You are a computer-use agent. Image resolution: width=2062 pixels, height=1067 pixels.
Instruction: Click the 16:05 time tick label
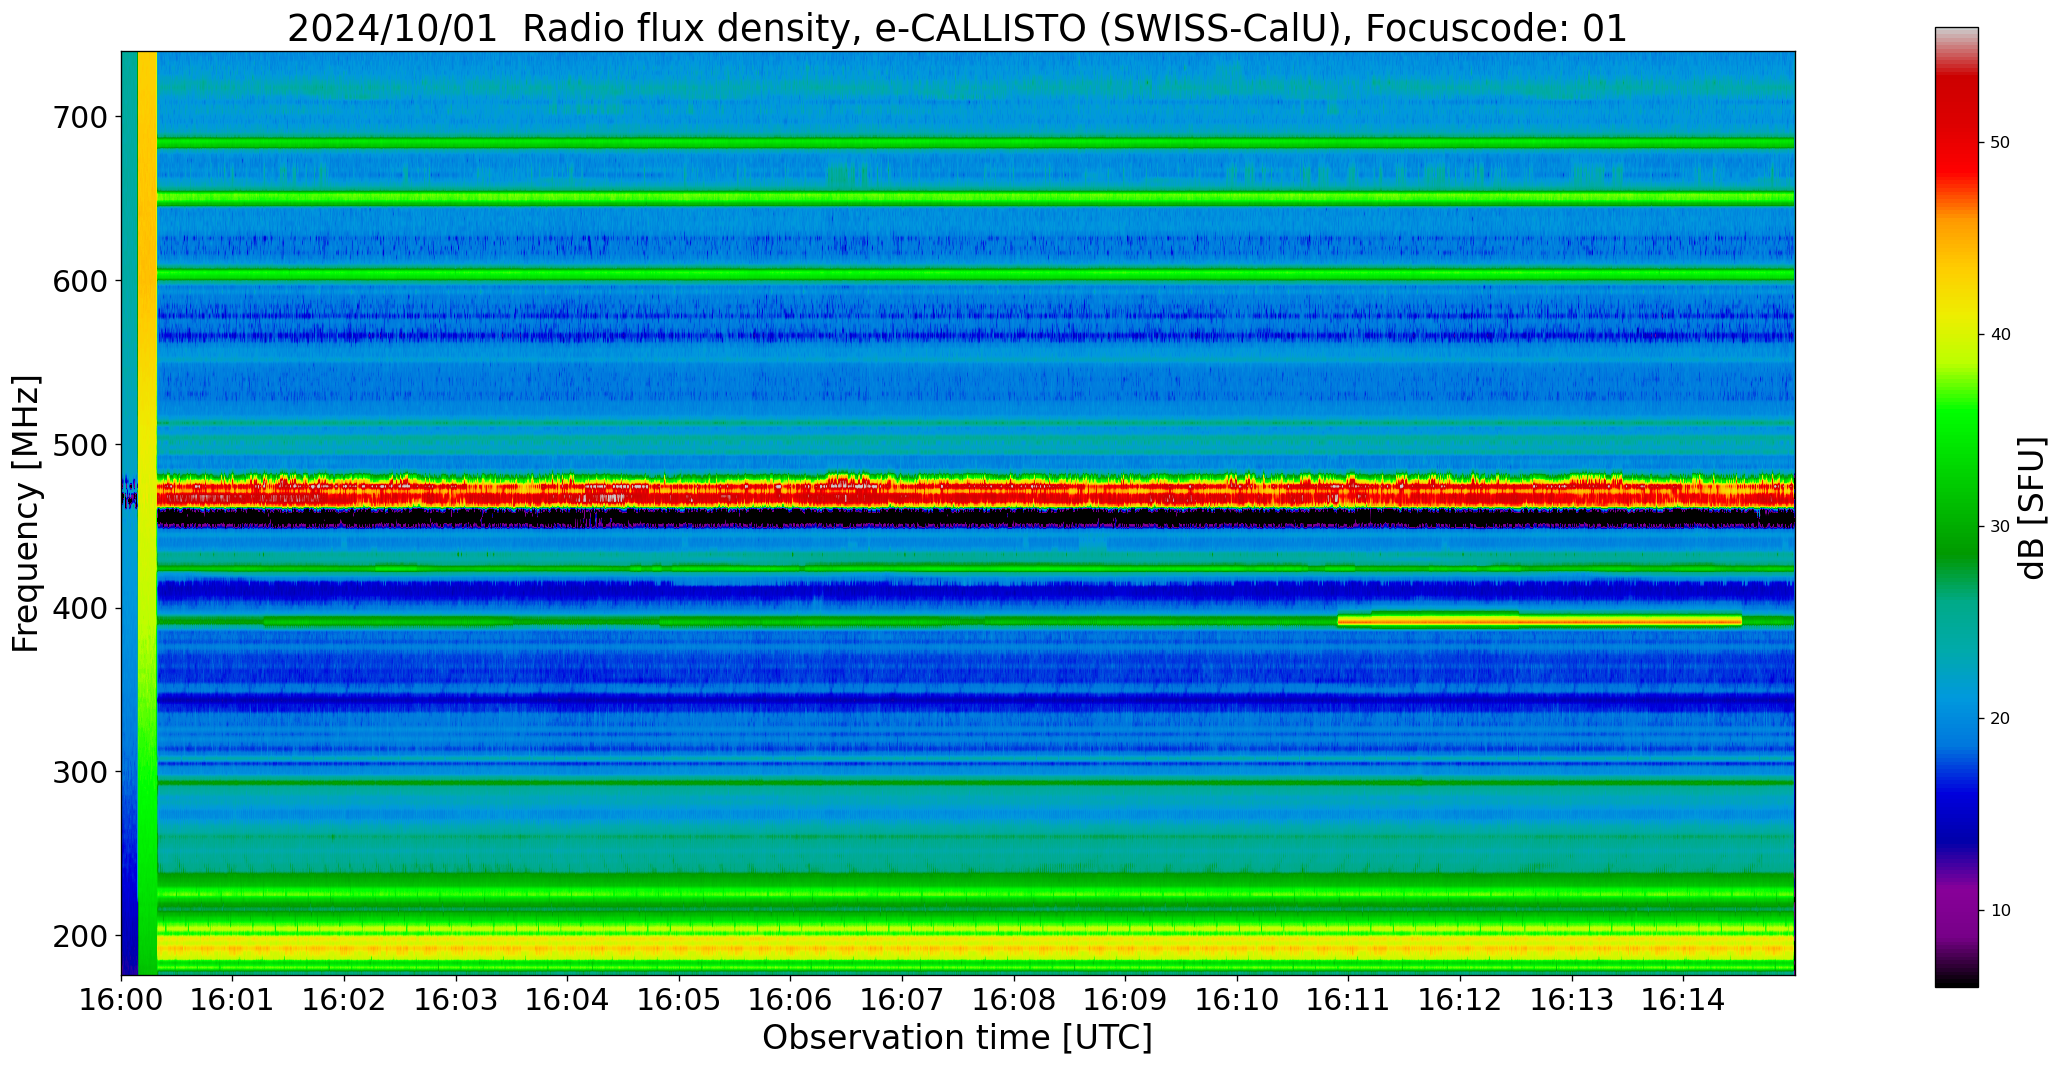click(x=680, y=1000)
